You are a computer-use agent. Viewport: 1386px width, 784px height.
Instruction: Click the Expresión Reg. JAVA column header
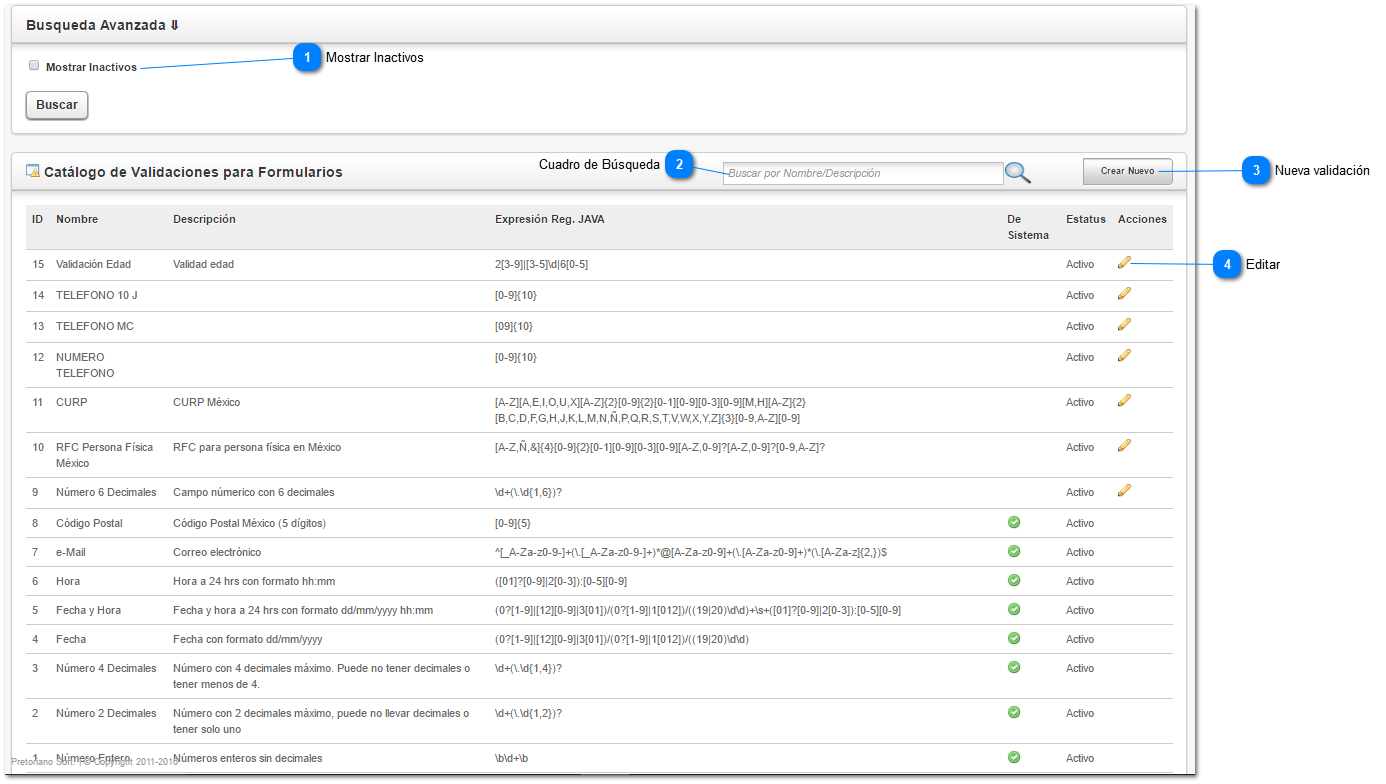coord(549,219)
